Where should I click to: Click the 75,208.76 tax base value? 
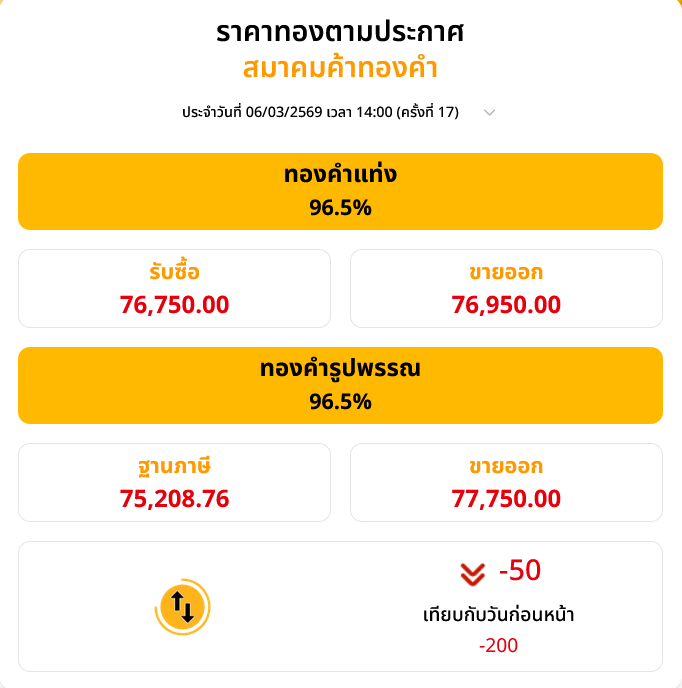pos(174,498)
